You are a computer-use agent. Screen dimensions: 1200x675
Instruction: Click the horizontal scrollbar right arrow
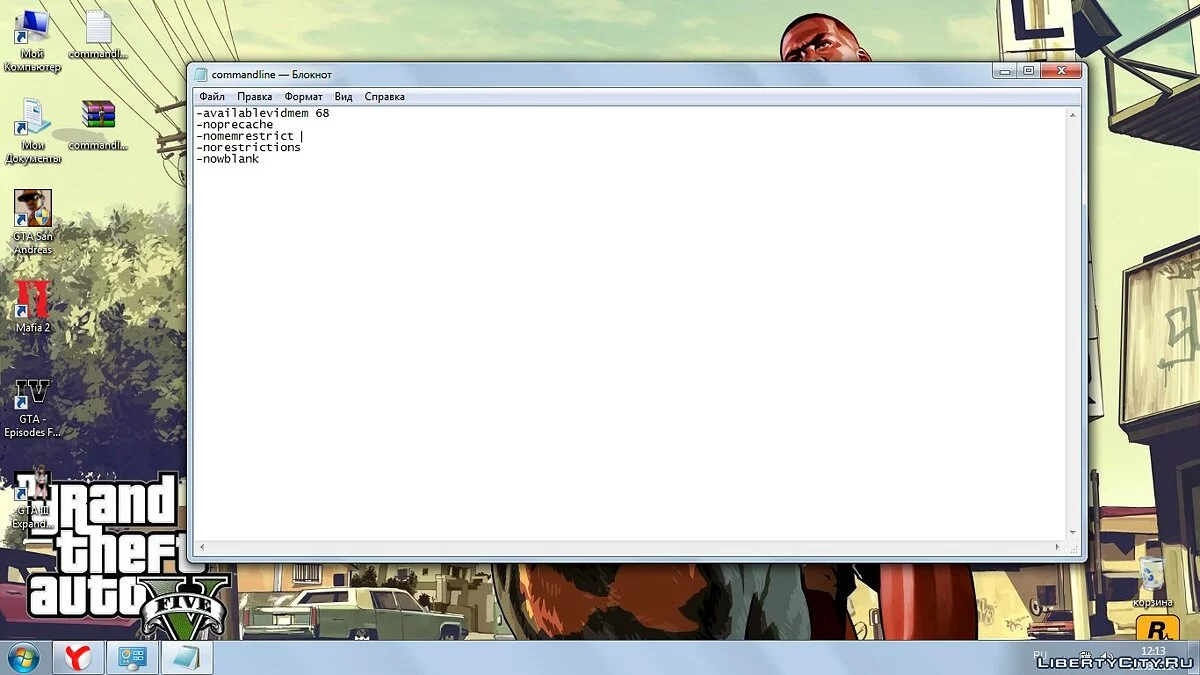coord(1059,547)
